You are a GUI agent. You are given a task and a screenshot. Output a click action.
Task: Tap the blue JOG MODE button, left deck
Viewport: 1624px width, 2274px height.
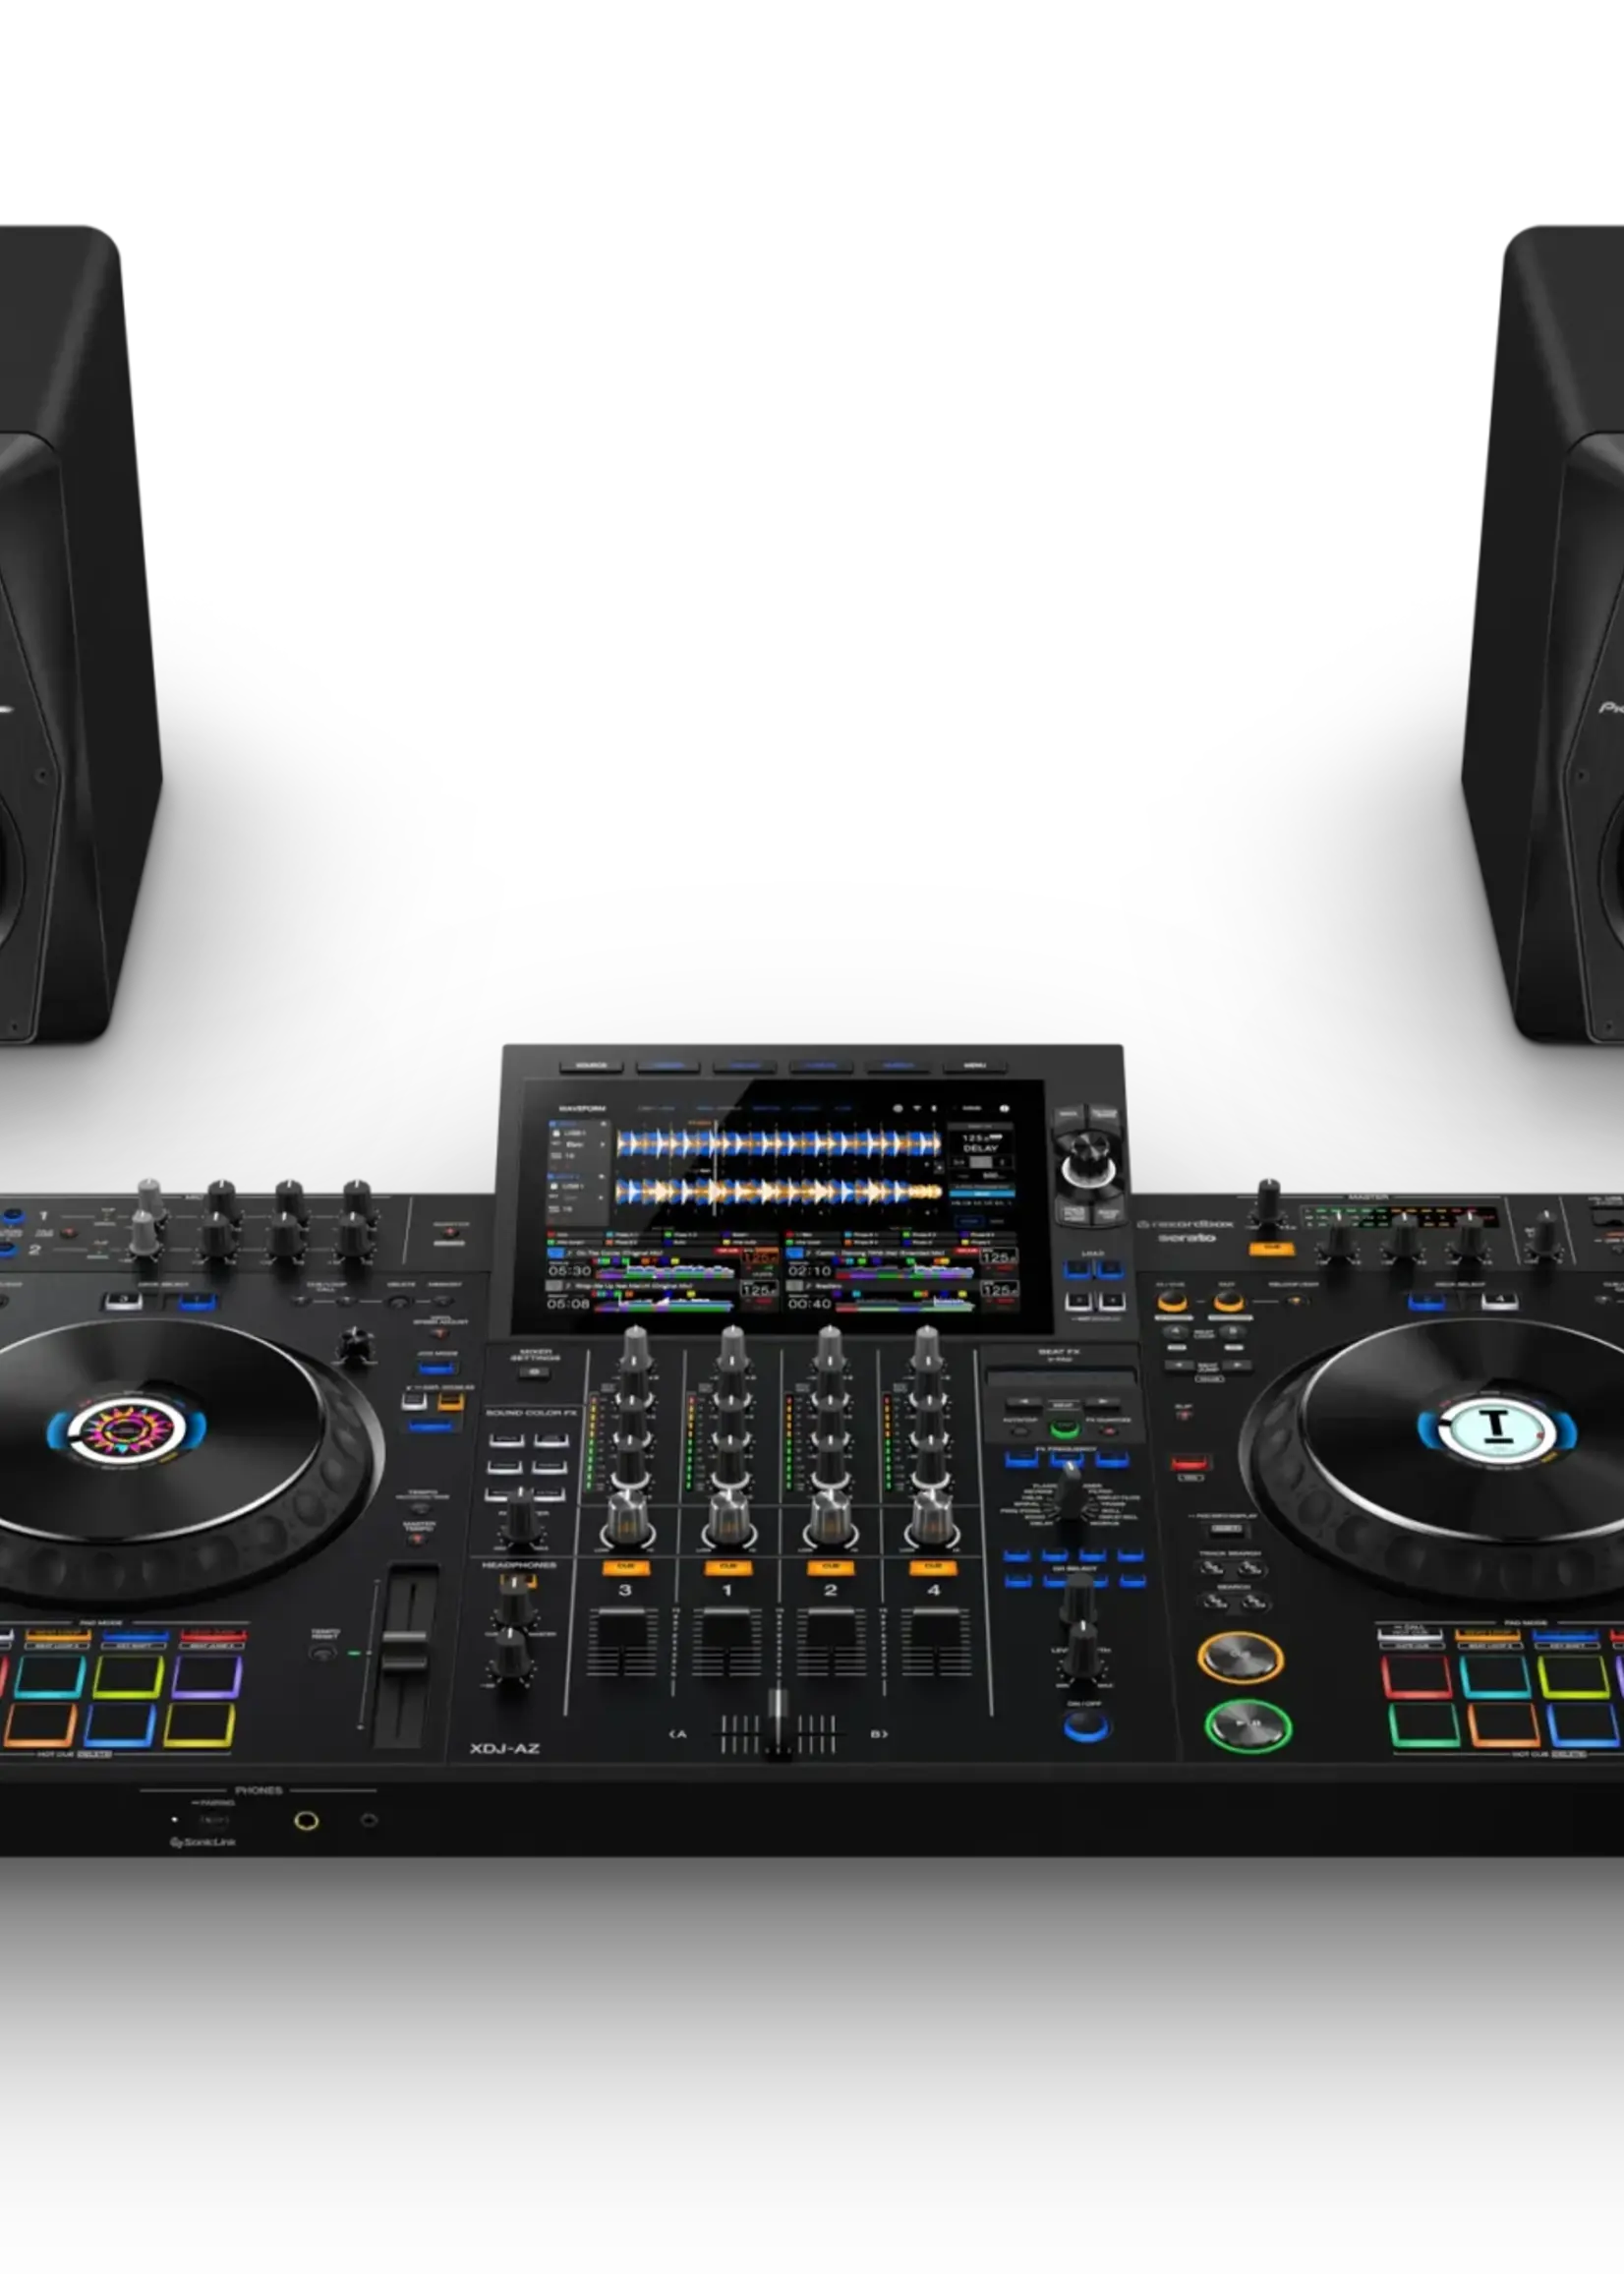[x=437, y=1368]
